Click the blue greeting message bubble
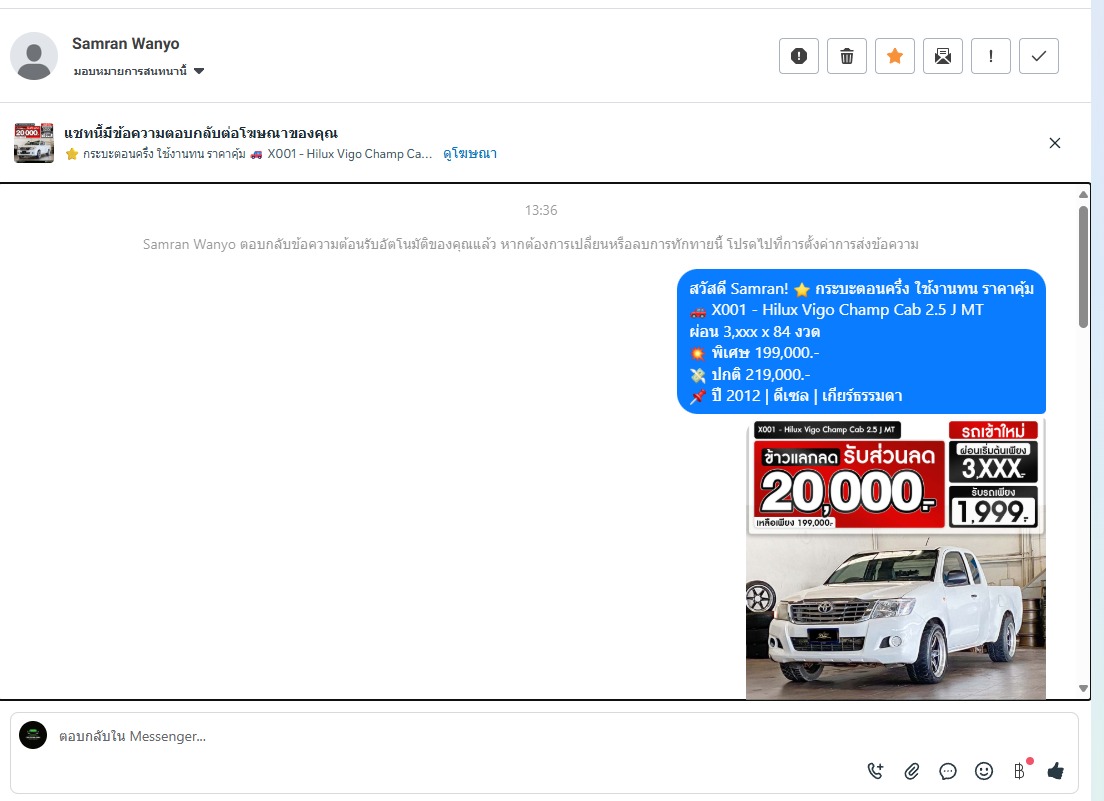The width and height of the screenshot is (1104, 801). [x=861, y=341]
